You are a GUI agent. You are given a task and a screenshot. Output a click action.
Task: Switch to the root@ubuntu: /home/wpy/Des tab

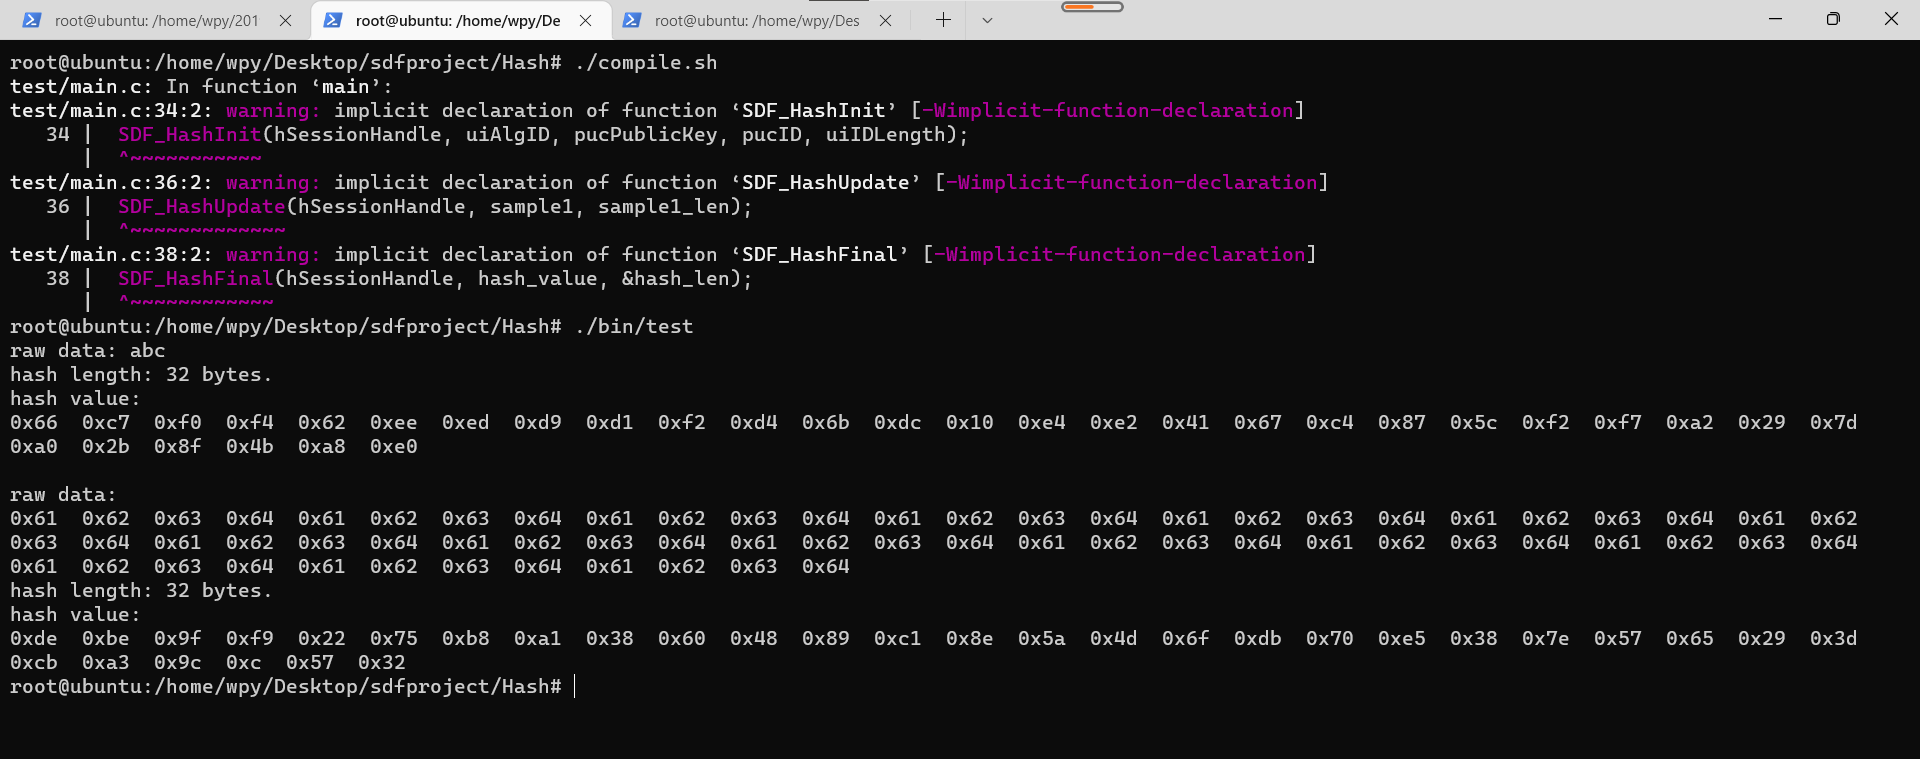tap(757, 20)
